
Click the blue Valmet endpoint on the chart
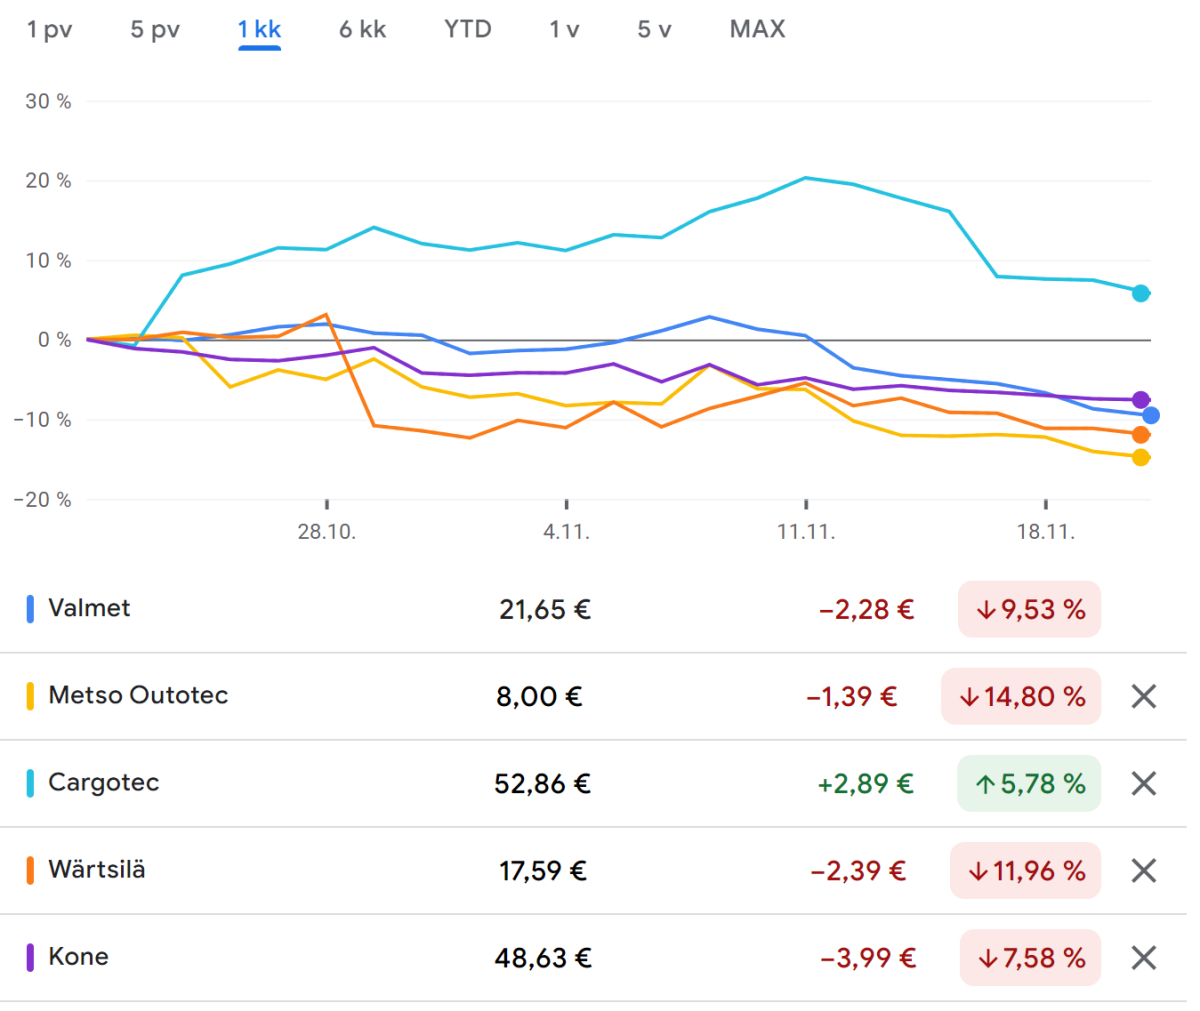pos(1151,415)
